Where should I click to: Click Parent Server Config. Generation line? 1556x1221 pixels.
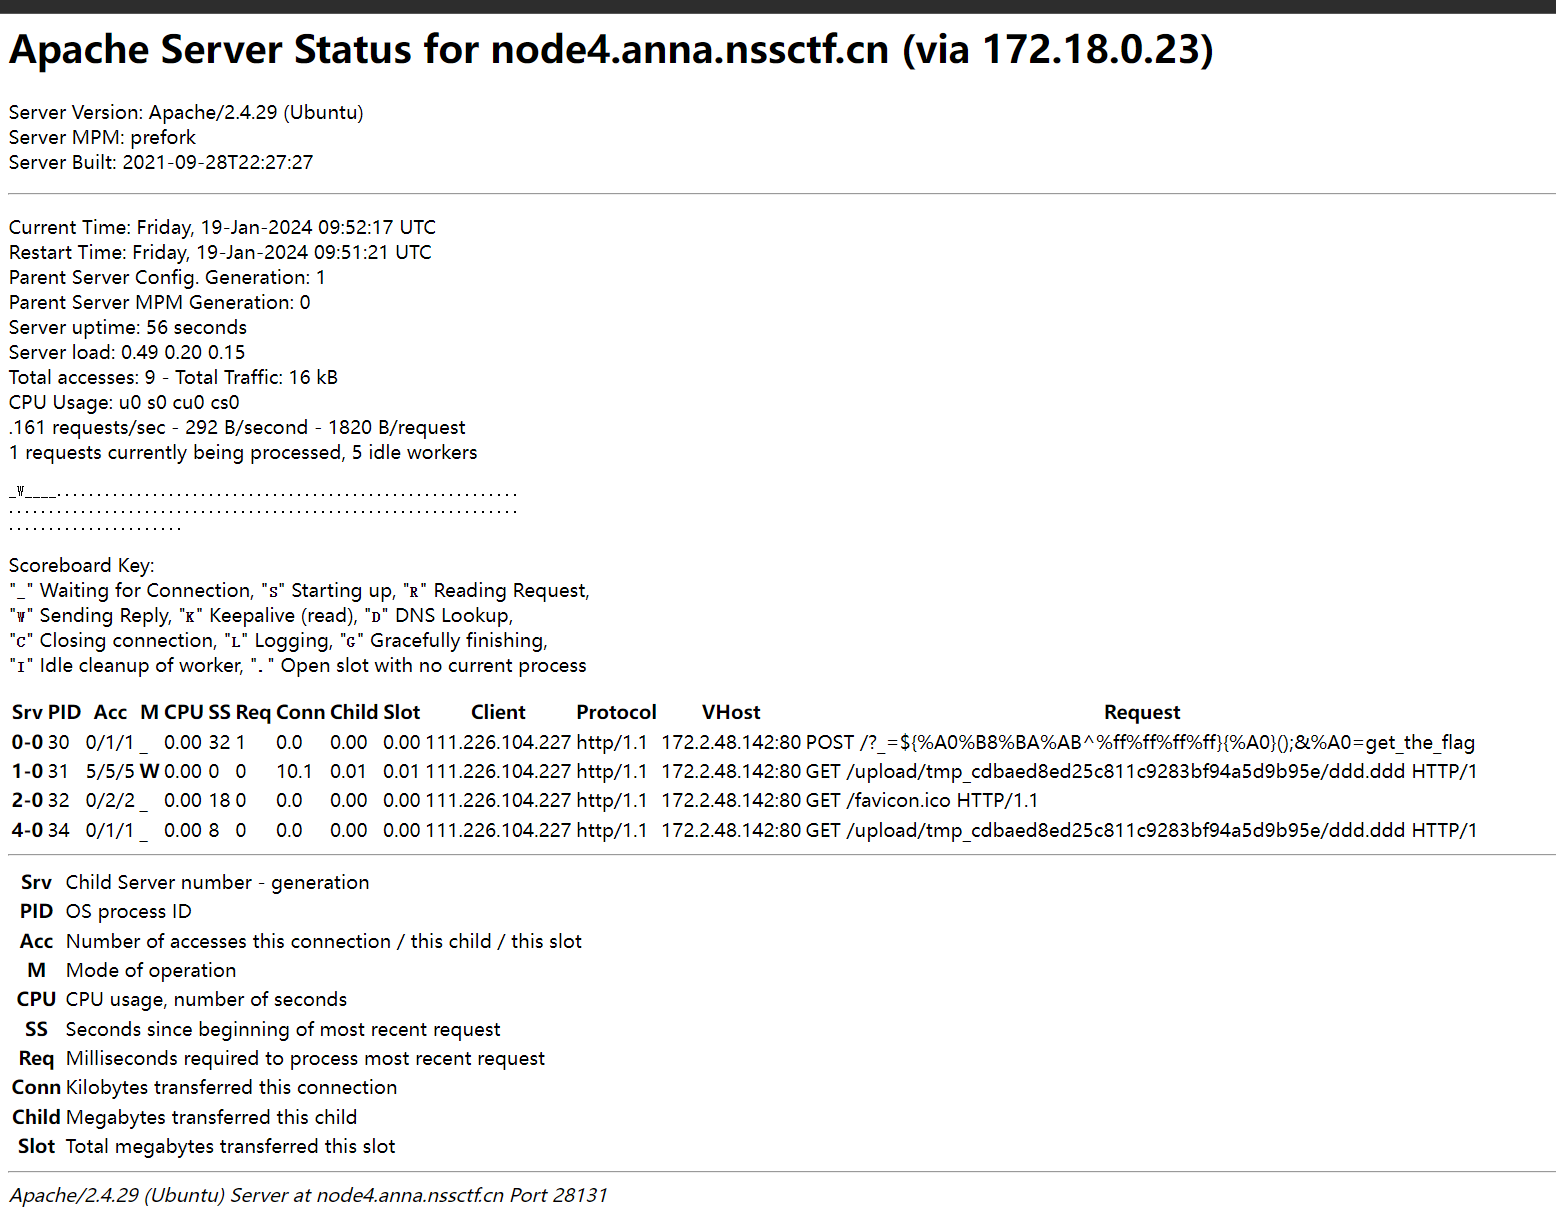point(167,277)
